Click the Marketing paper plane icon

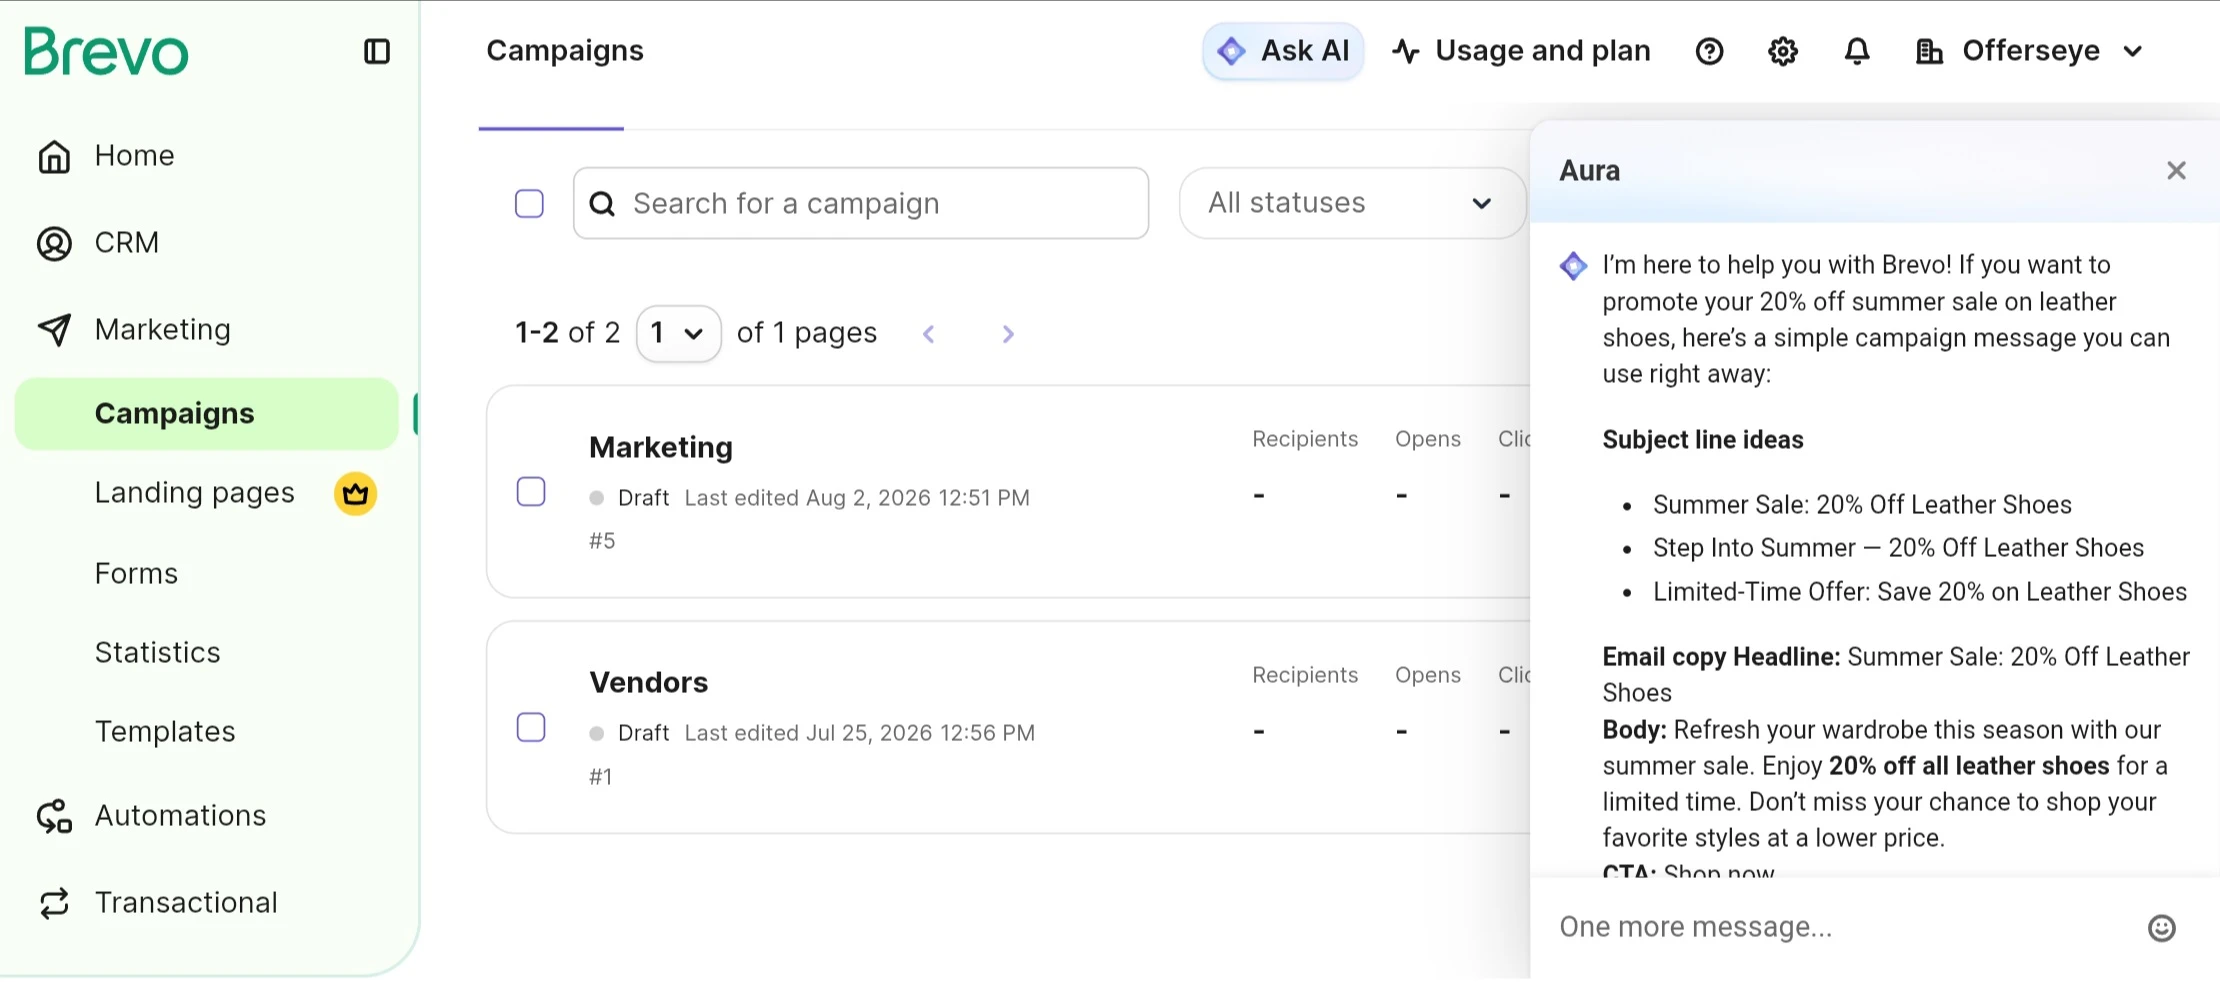[x=54, y=330]
